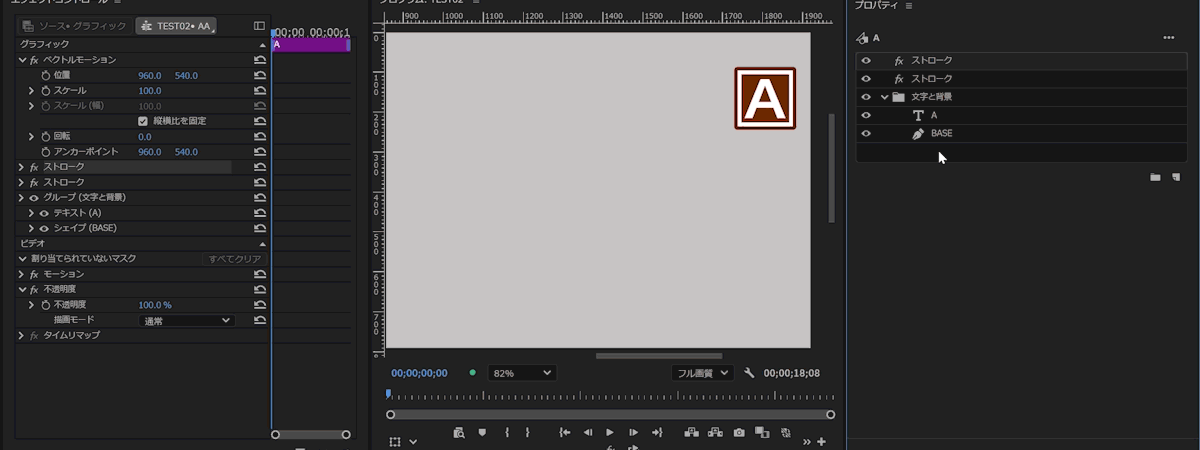Viewport: 1200px width, 450px height.
Task: Add a marker in Program Monitor
Action: [482, 432]
